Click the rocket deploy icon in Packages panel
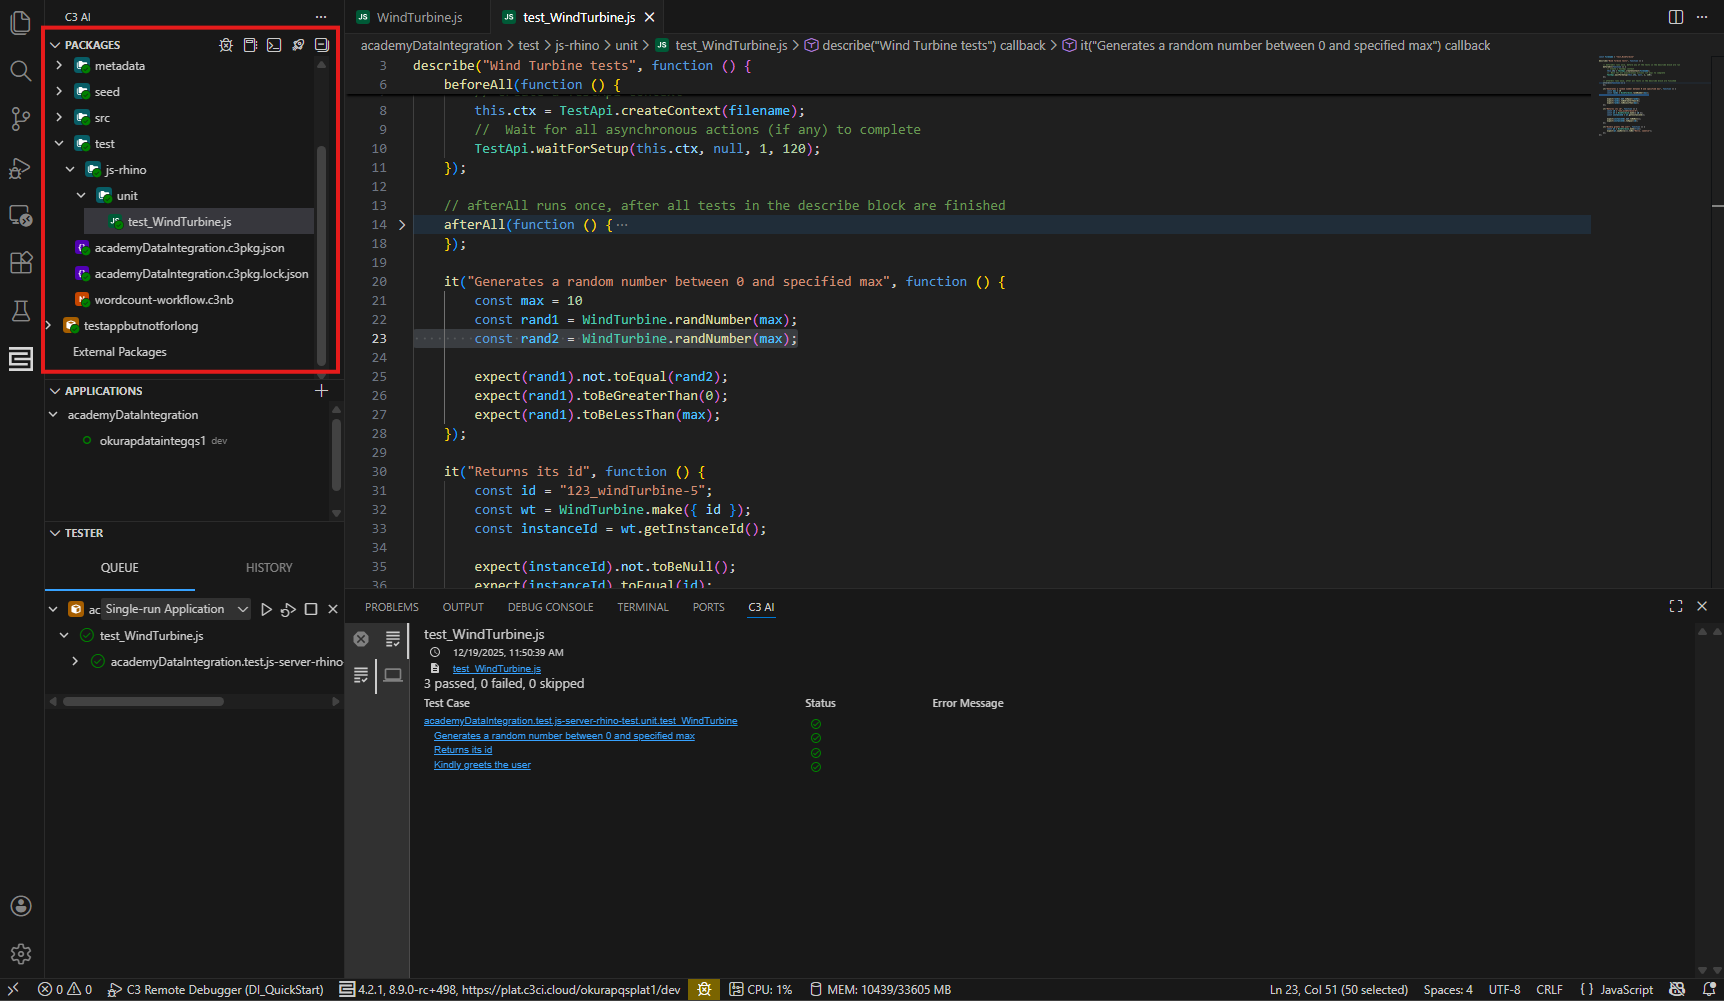 coord(298,44)
